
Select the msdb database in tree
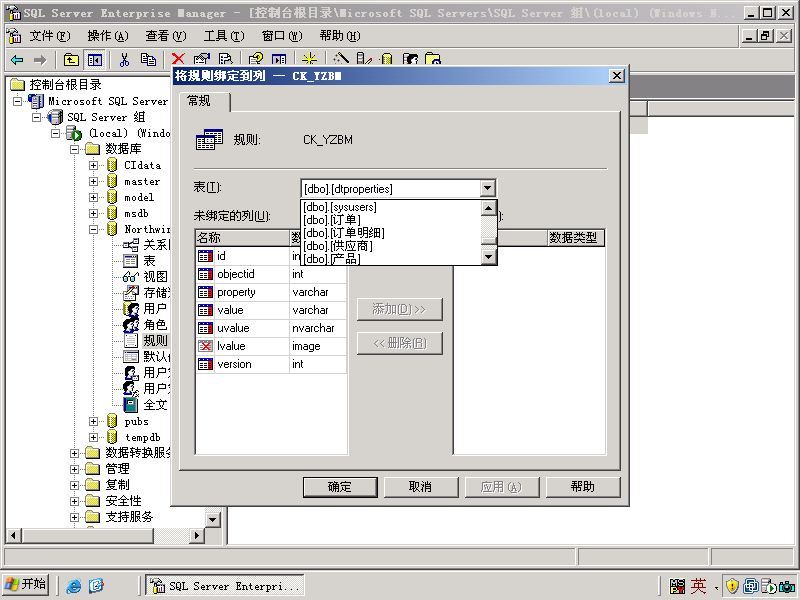pyautogui.click(x=136, y=213)
